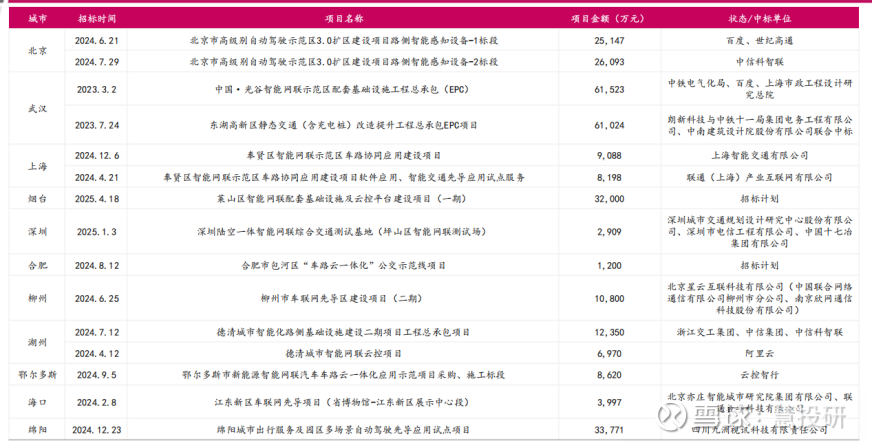Click the date 2023.7.24

coord(97,125)
